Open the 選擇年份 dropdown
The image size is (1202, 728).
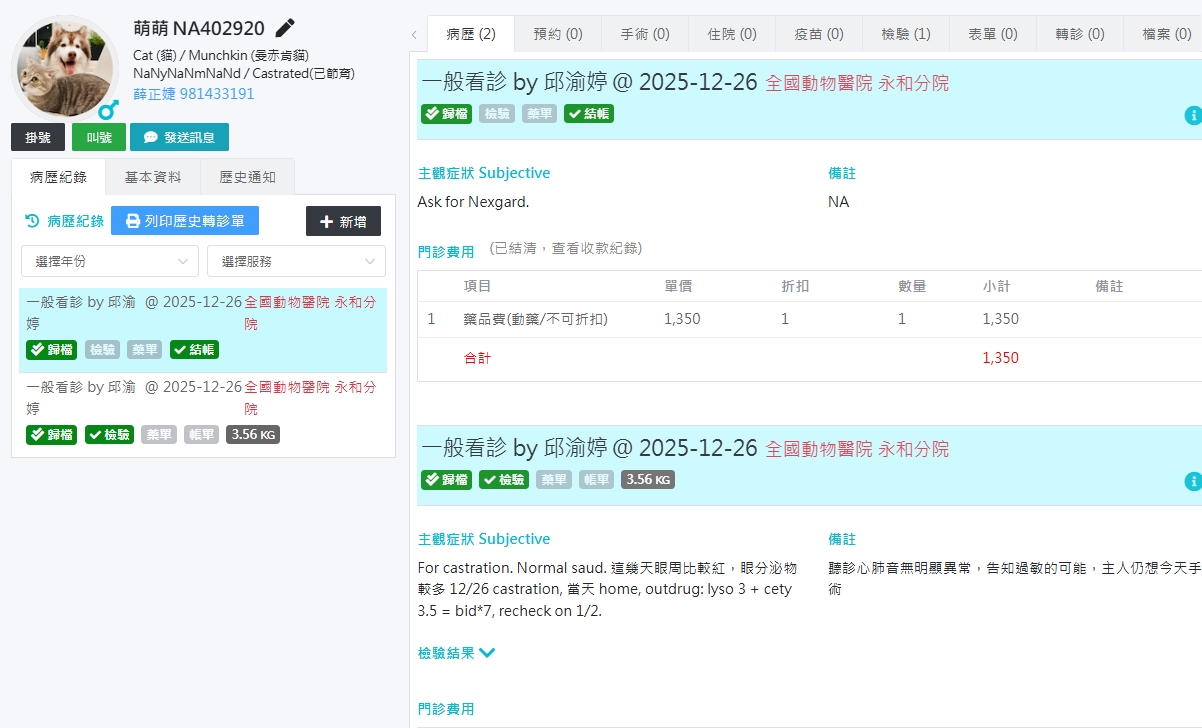coord(110,261)
